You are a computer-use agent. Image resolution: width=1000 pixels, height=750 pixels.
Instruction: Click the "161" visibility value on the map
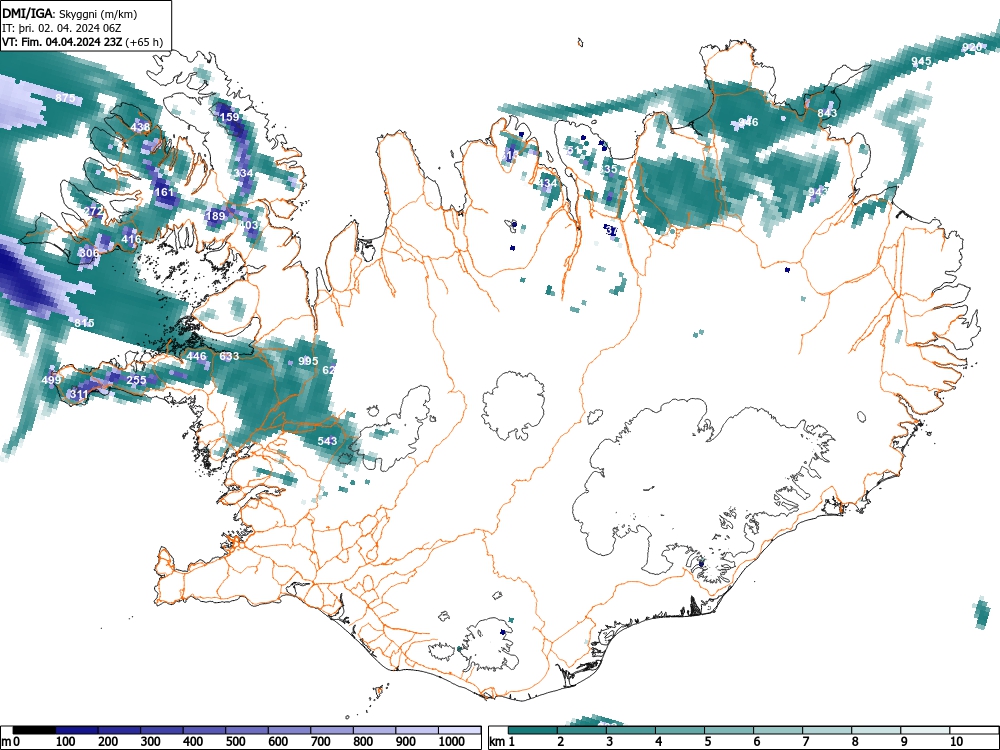[164, 192]
